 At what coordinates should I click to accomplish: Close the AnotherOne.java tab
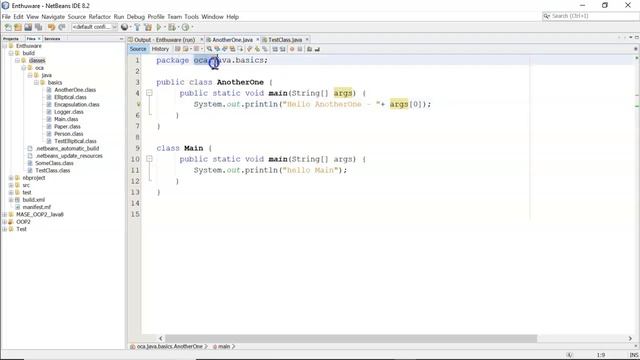(x=258, y=40)
